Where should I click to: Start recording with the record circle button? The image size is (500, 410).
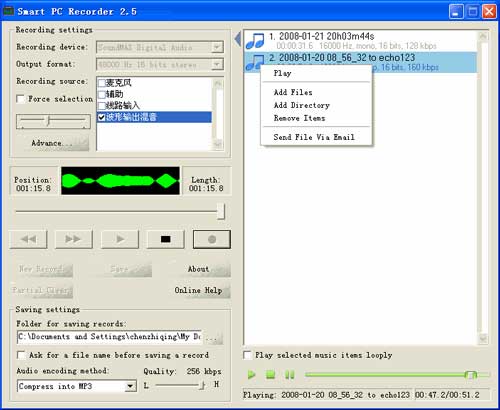pos(212,239)
